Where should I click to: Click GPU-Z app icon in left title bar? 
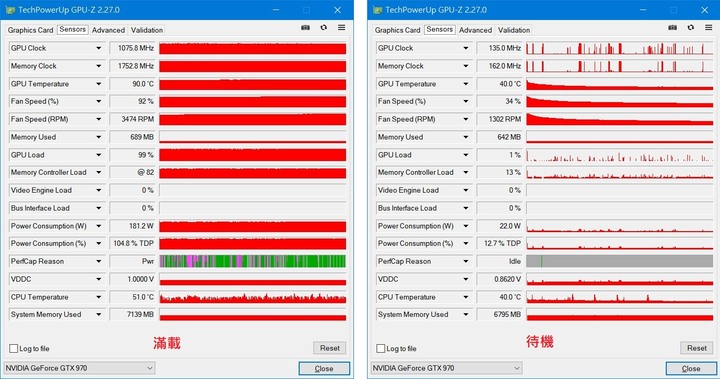pyautogui.click(x=10, y=10)
